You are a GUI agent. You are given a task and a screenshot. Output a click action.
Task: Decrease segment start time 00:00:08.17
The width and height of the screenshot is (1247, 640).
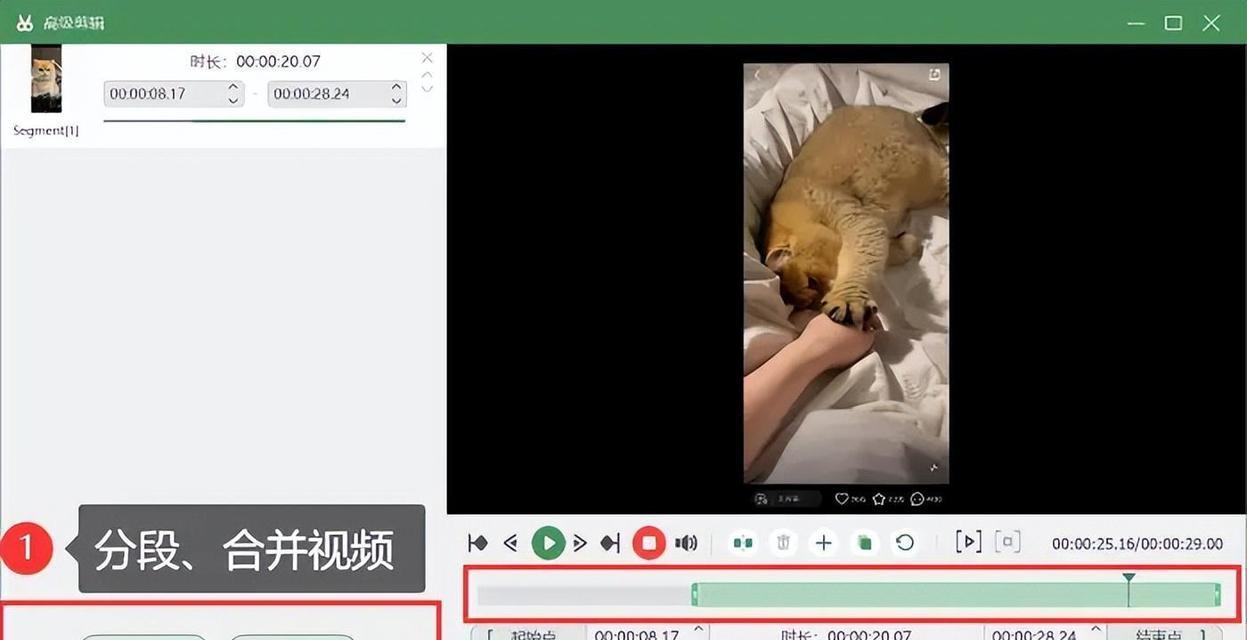[x=234, y=100]
